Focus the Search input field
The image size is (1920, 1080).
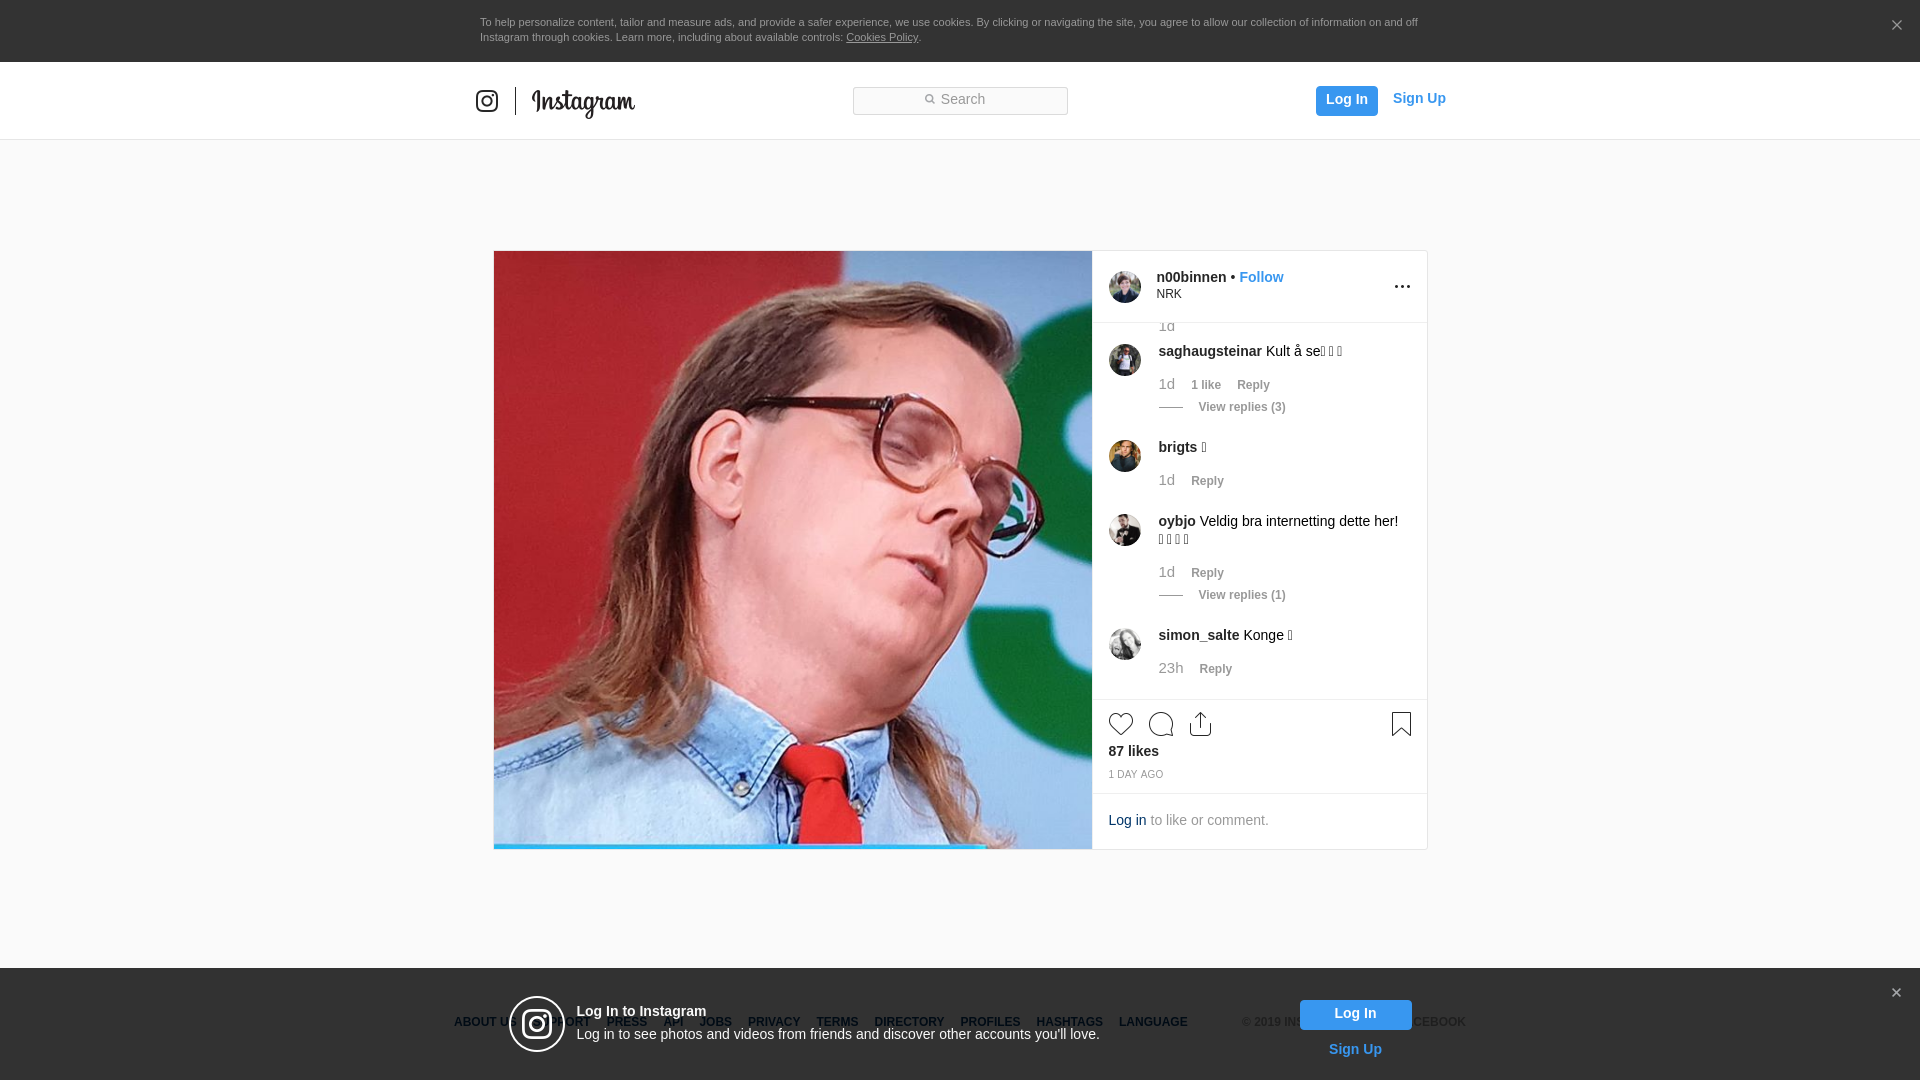[x=960, y=100]
